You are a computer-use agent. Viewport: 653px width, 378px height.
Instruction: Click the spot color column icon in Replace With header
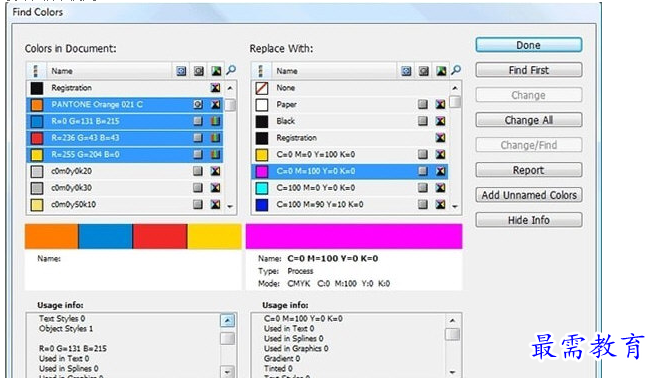(x=424, y=71)
